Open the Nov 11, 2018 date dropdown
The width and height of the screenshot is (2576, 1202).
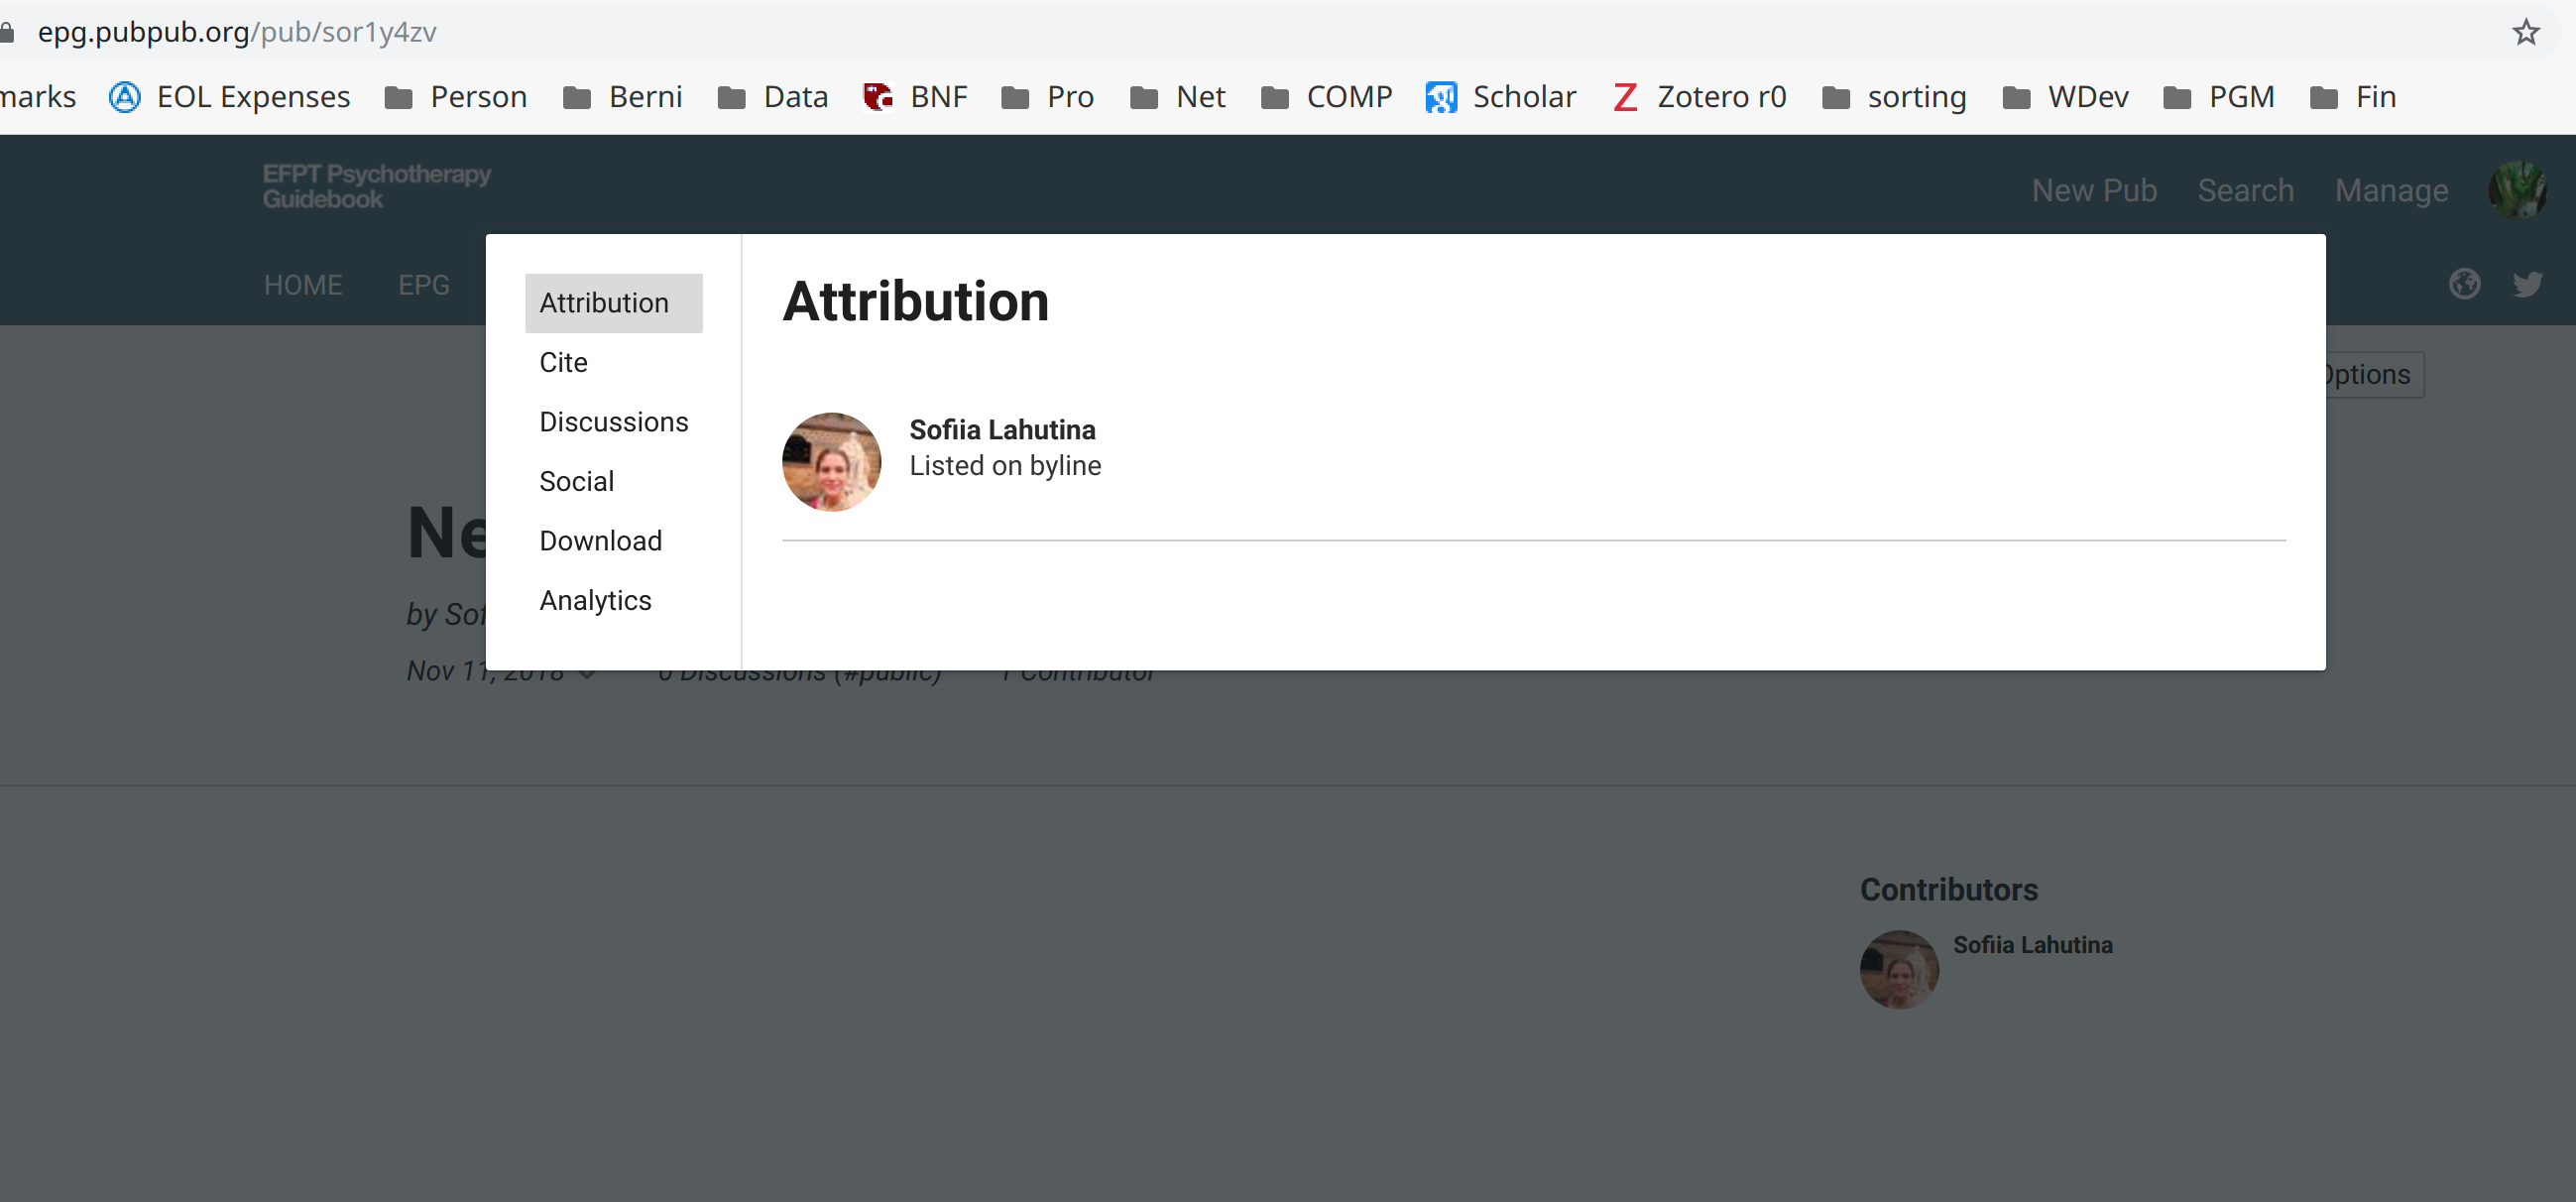pos(585,672)
